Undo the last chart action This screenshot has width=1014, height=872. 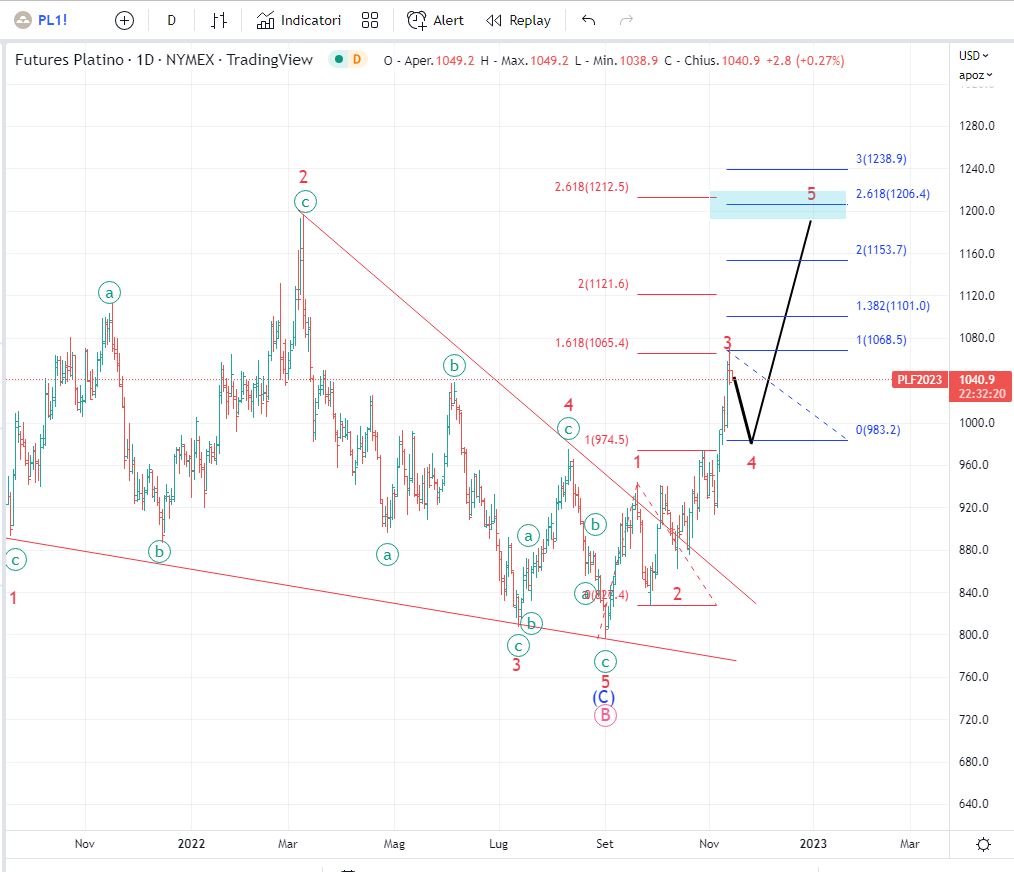click(x=588, y=21)
